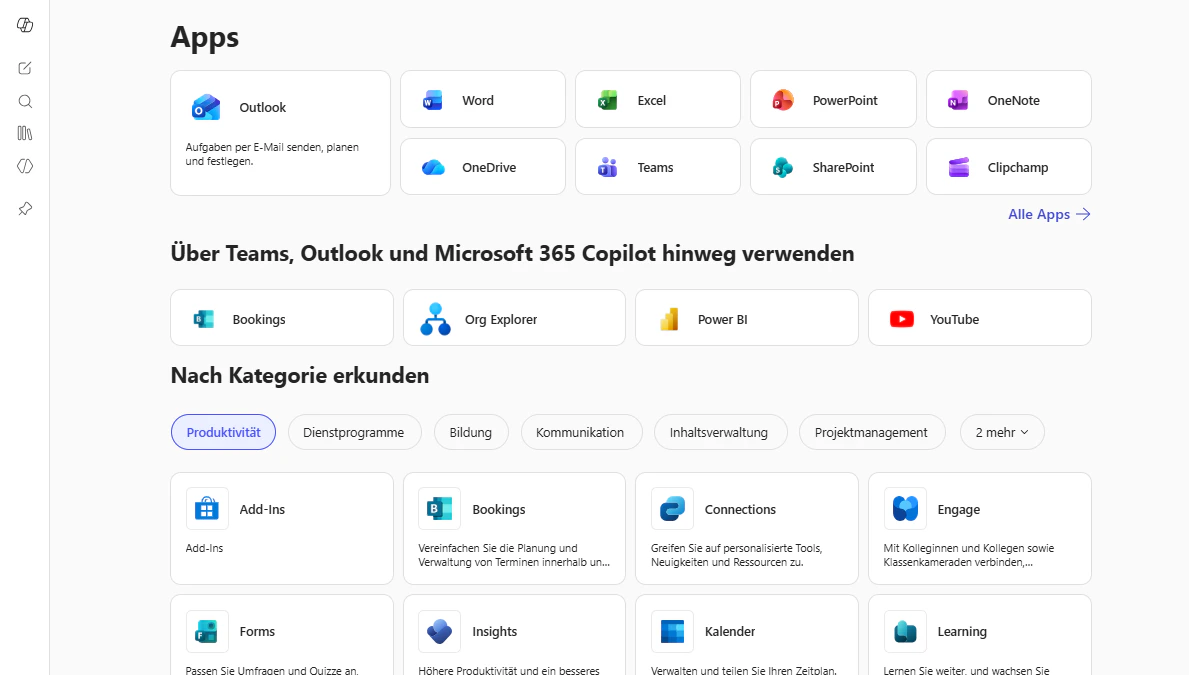Click the new chat compose icon
The height and width of the screenshot is (675, 1189).
(25, 68)
